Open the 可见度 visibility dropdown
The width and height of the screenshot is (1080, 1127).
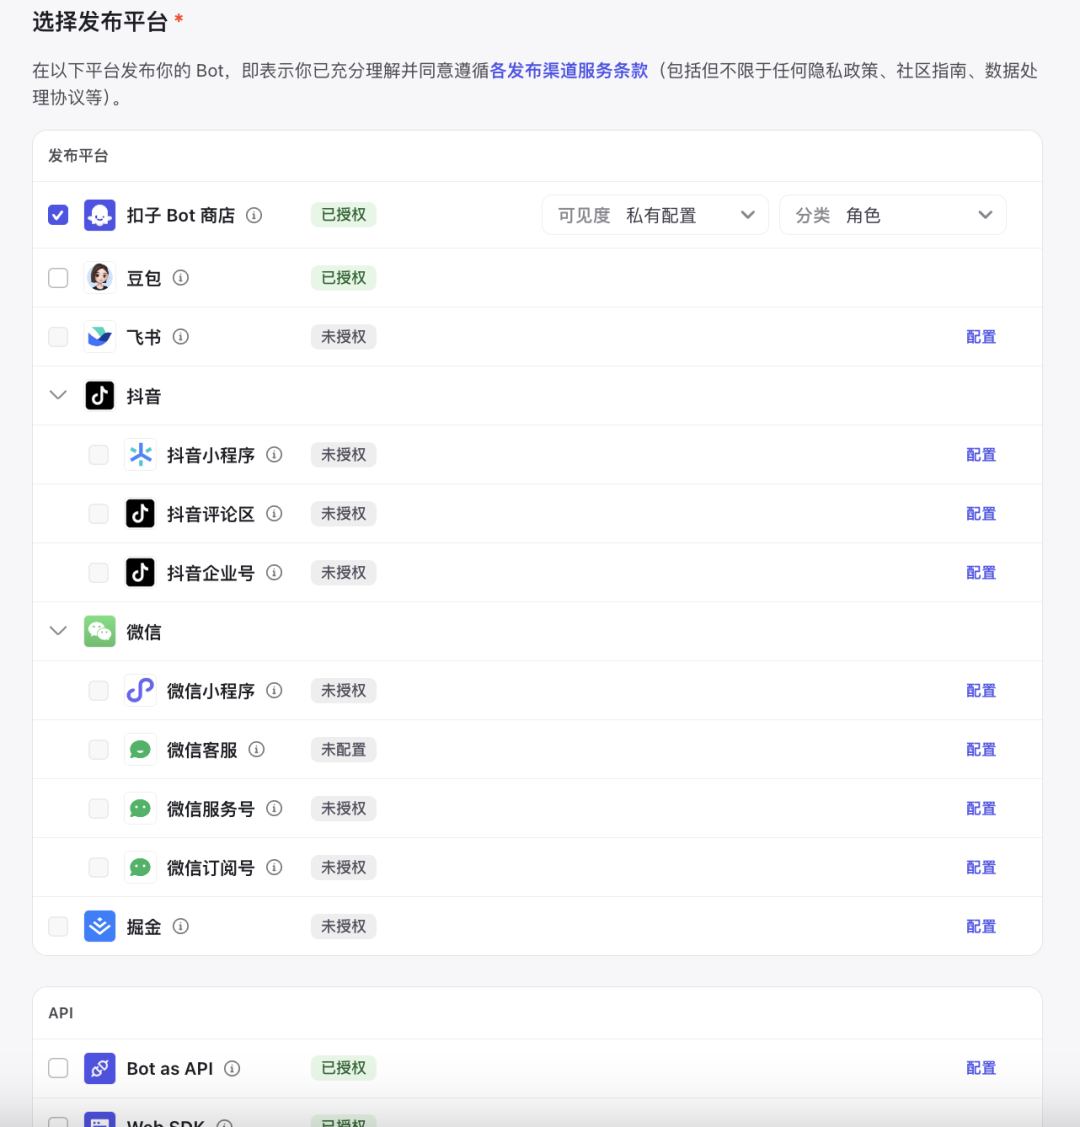pos(655,214)
